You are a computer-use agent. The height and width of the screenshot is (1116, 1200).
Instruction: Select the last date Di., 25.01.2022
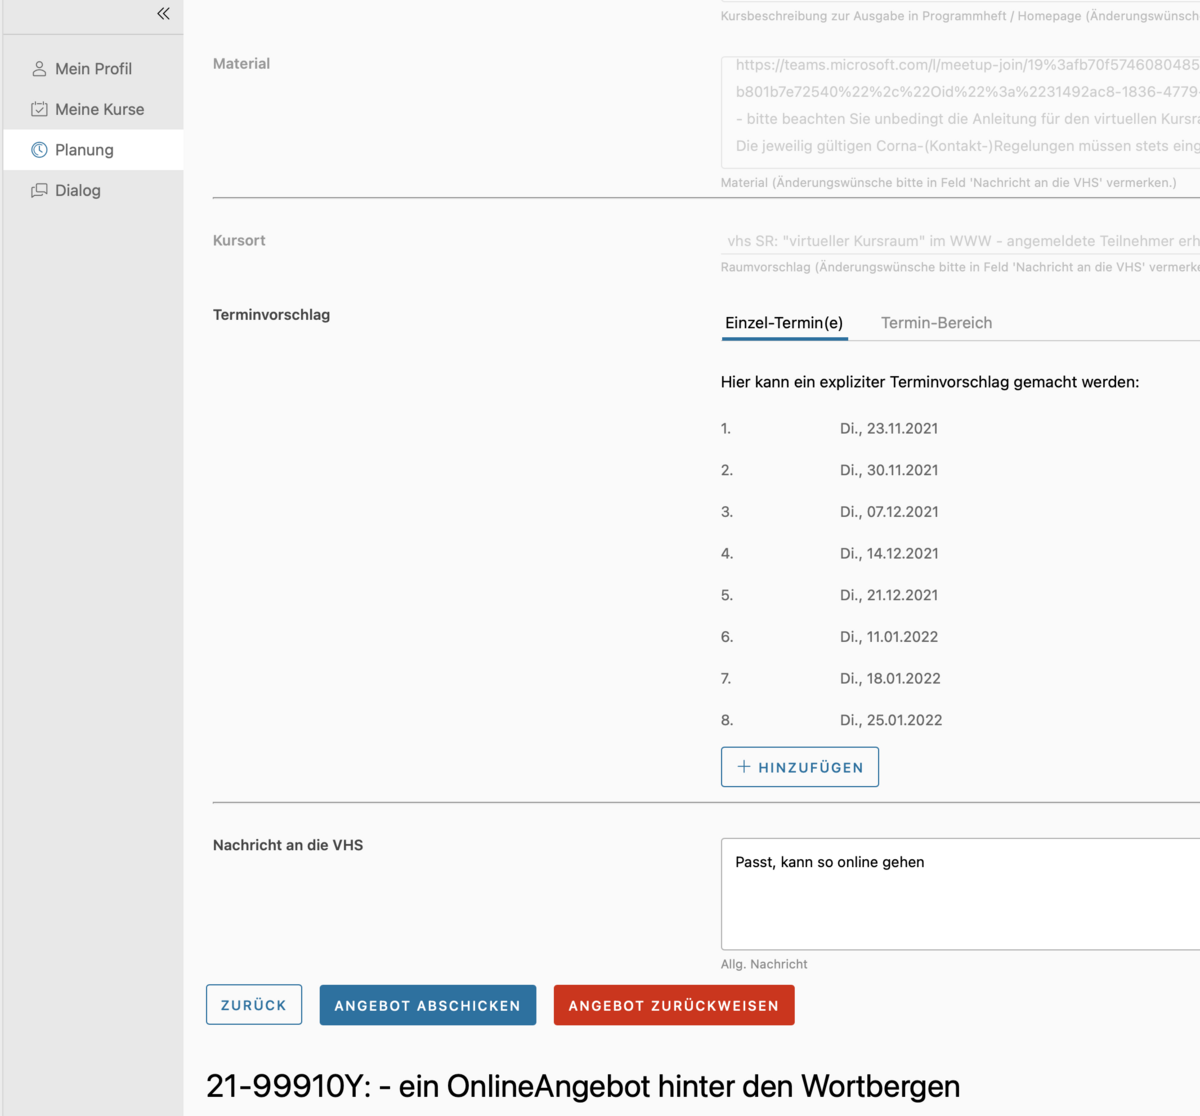pos(890,720)
